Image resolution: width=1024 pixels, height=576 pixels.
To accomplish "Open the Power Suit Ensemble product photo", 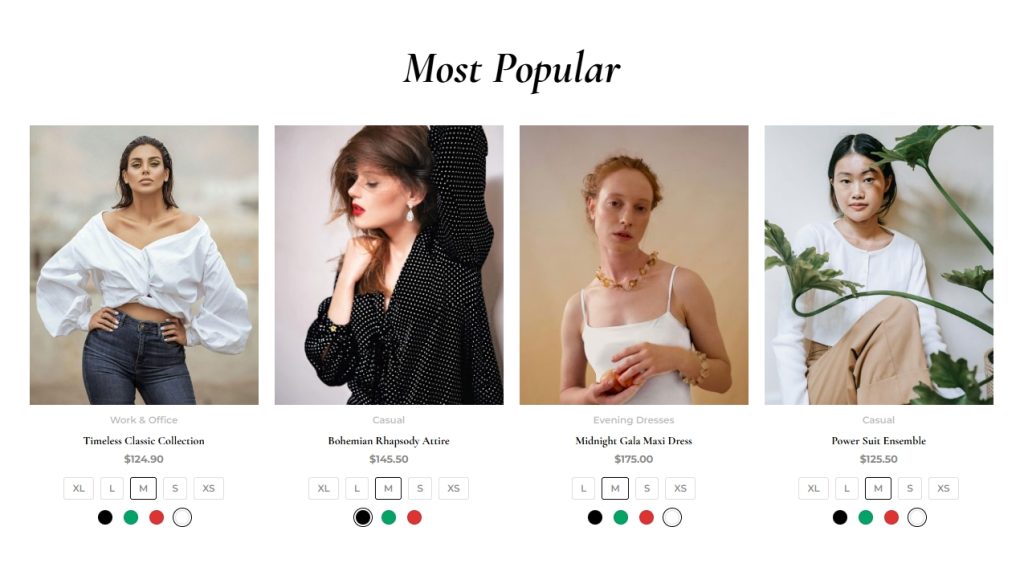I will pyautogui.click(x=878, y=264).
